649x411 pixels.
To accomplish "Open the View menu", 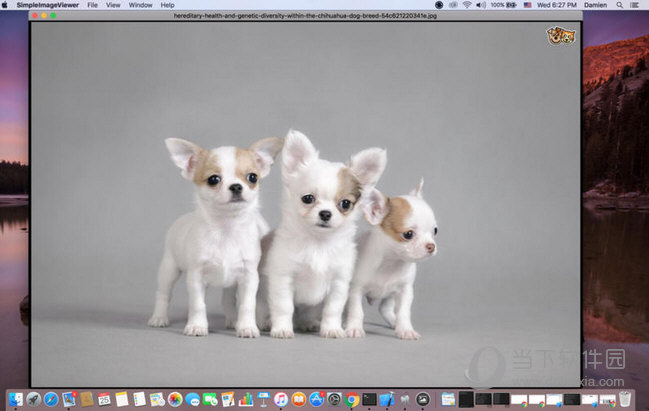I will point(113,5).
